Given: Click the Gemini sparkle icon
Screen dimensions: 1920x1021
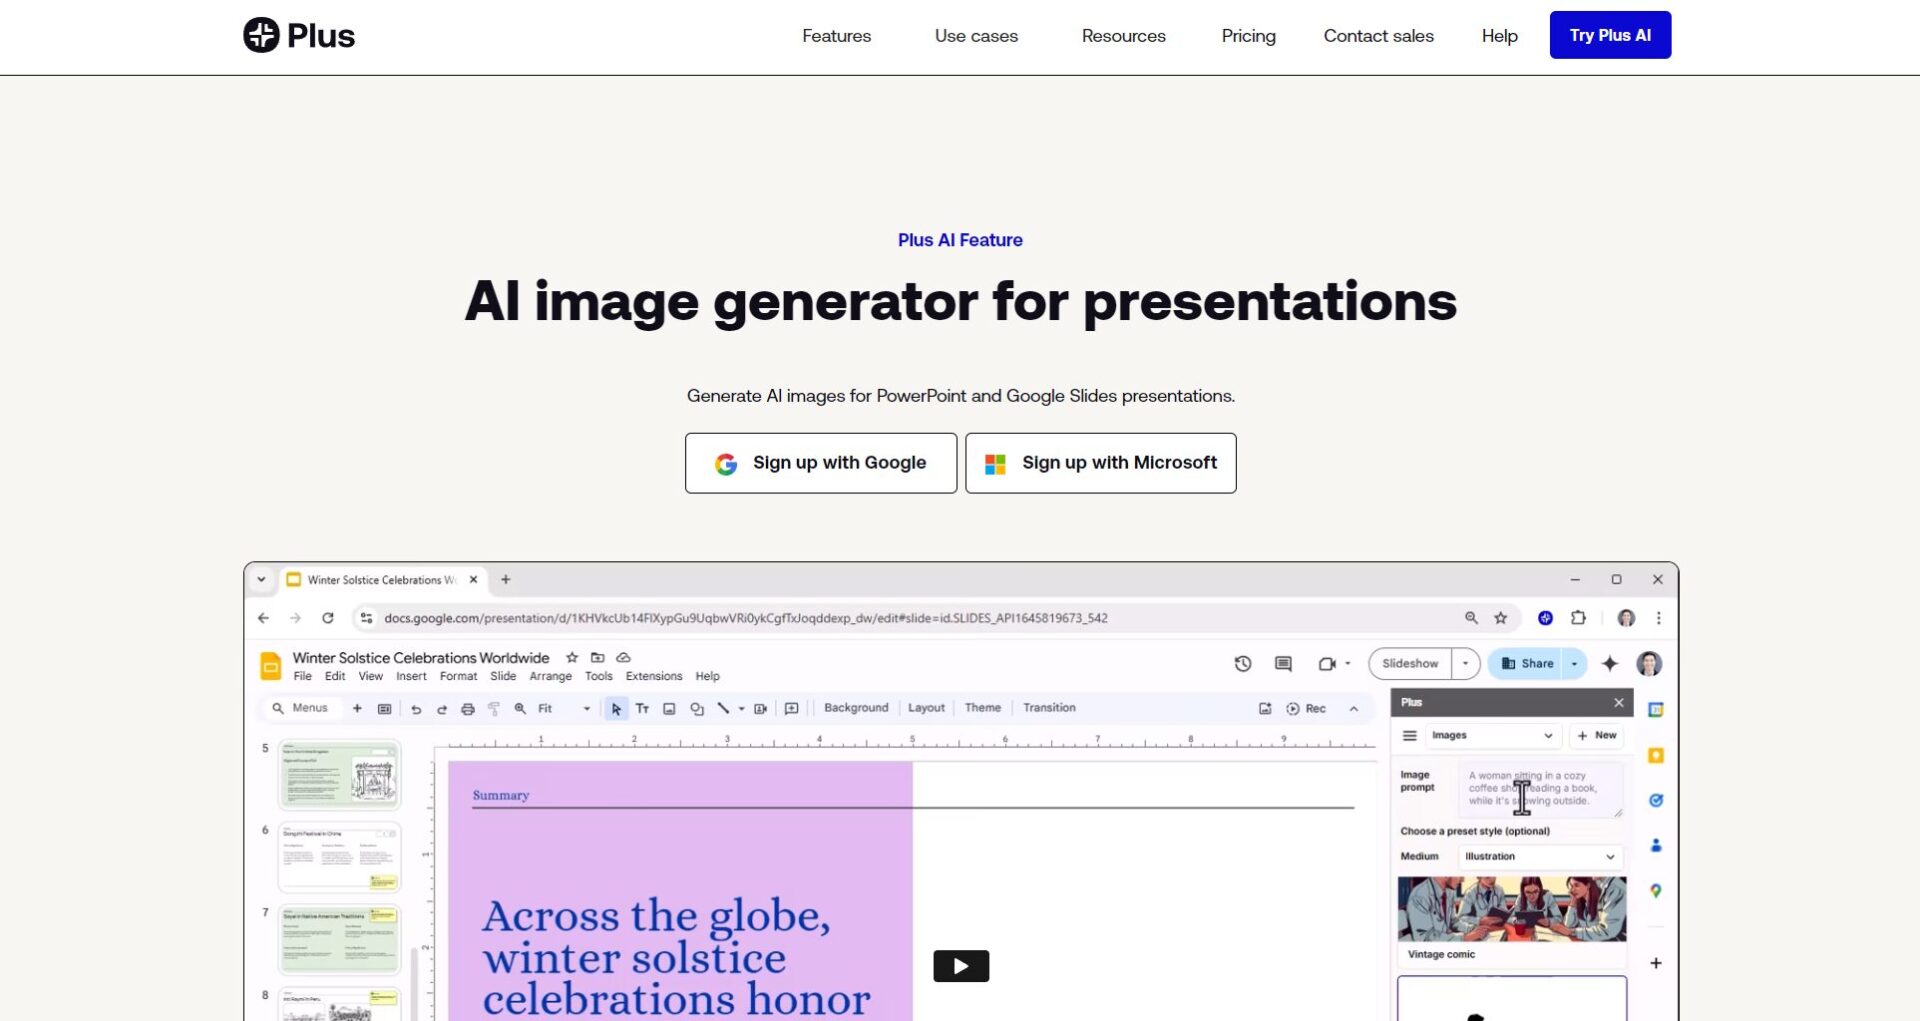Looking at the screenshot, I should pyautogui.click(x=1610, y=664).
